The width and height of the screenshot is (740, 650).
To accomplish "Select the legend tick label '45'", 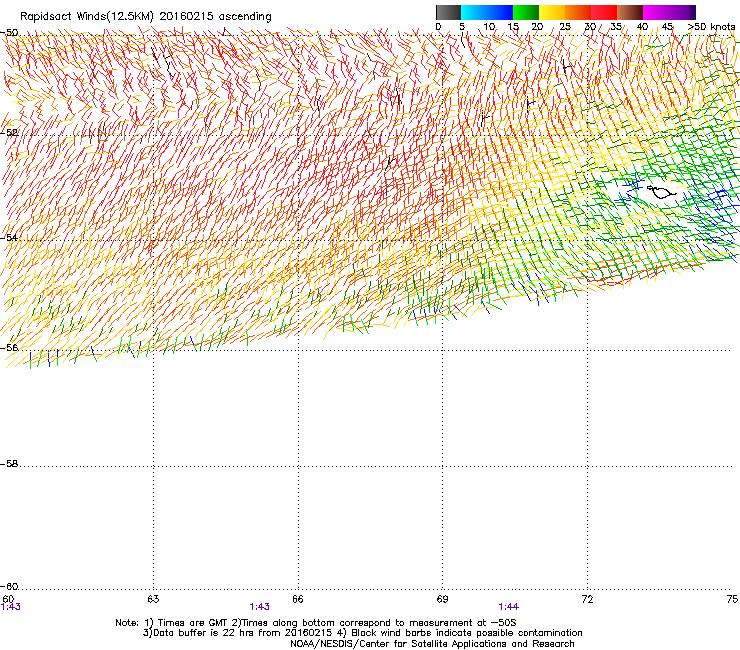I will pyautogui.click(x=667, y=27).
